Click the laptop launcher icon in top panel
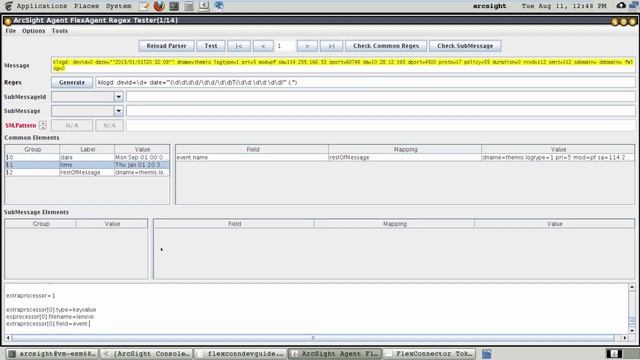 204,6
